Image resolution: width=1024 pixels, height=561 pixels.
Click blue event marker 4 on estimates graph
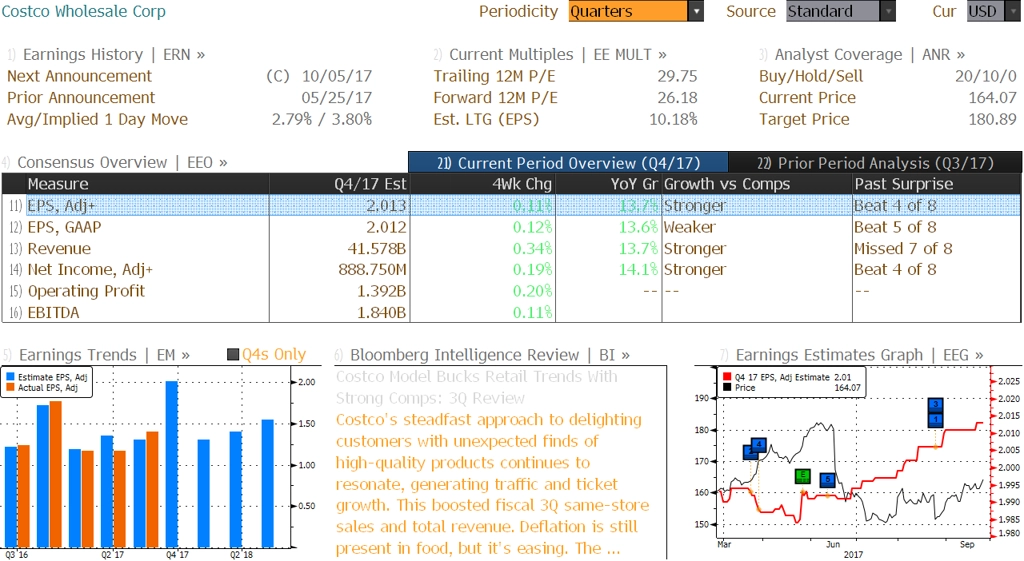pos(758,445)
